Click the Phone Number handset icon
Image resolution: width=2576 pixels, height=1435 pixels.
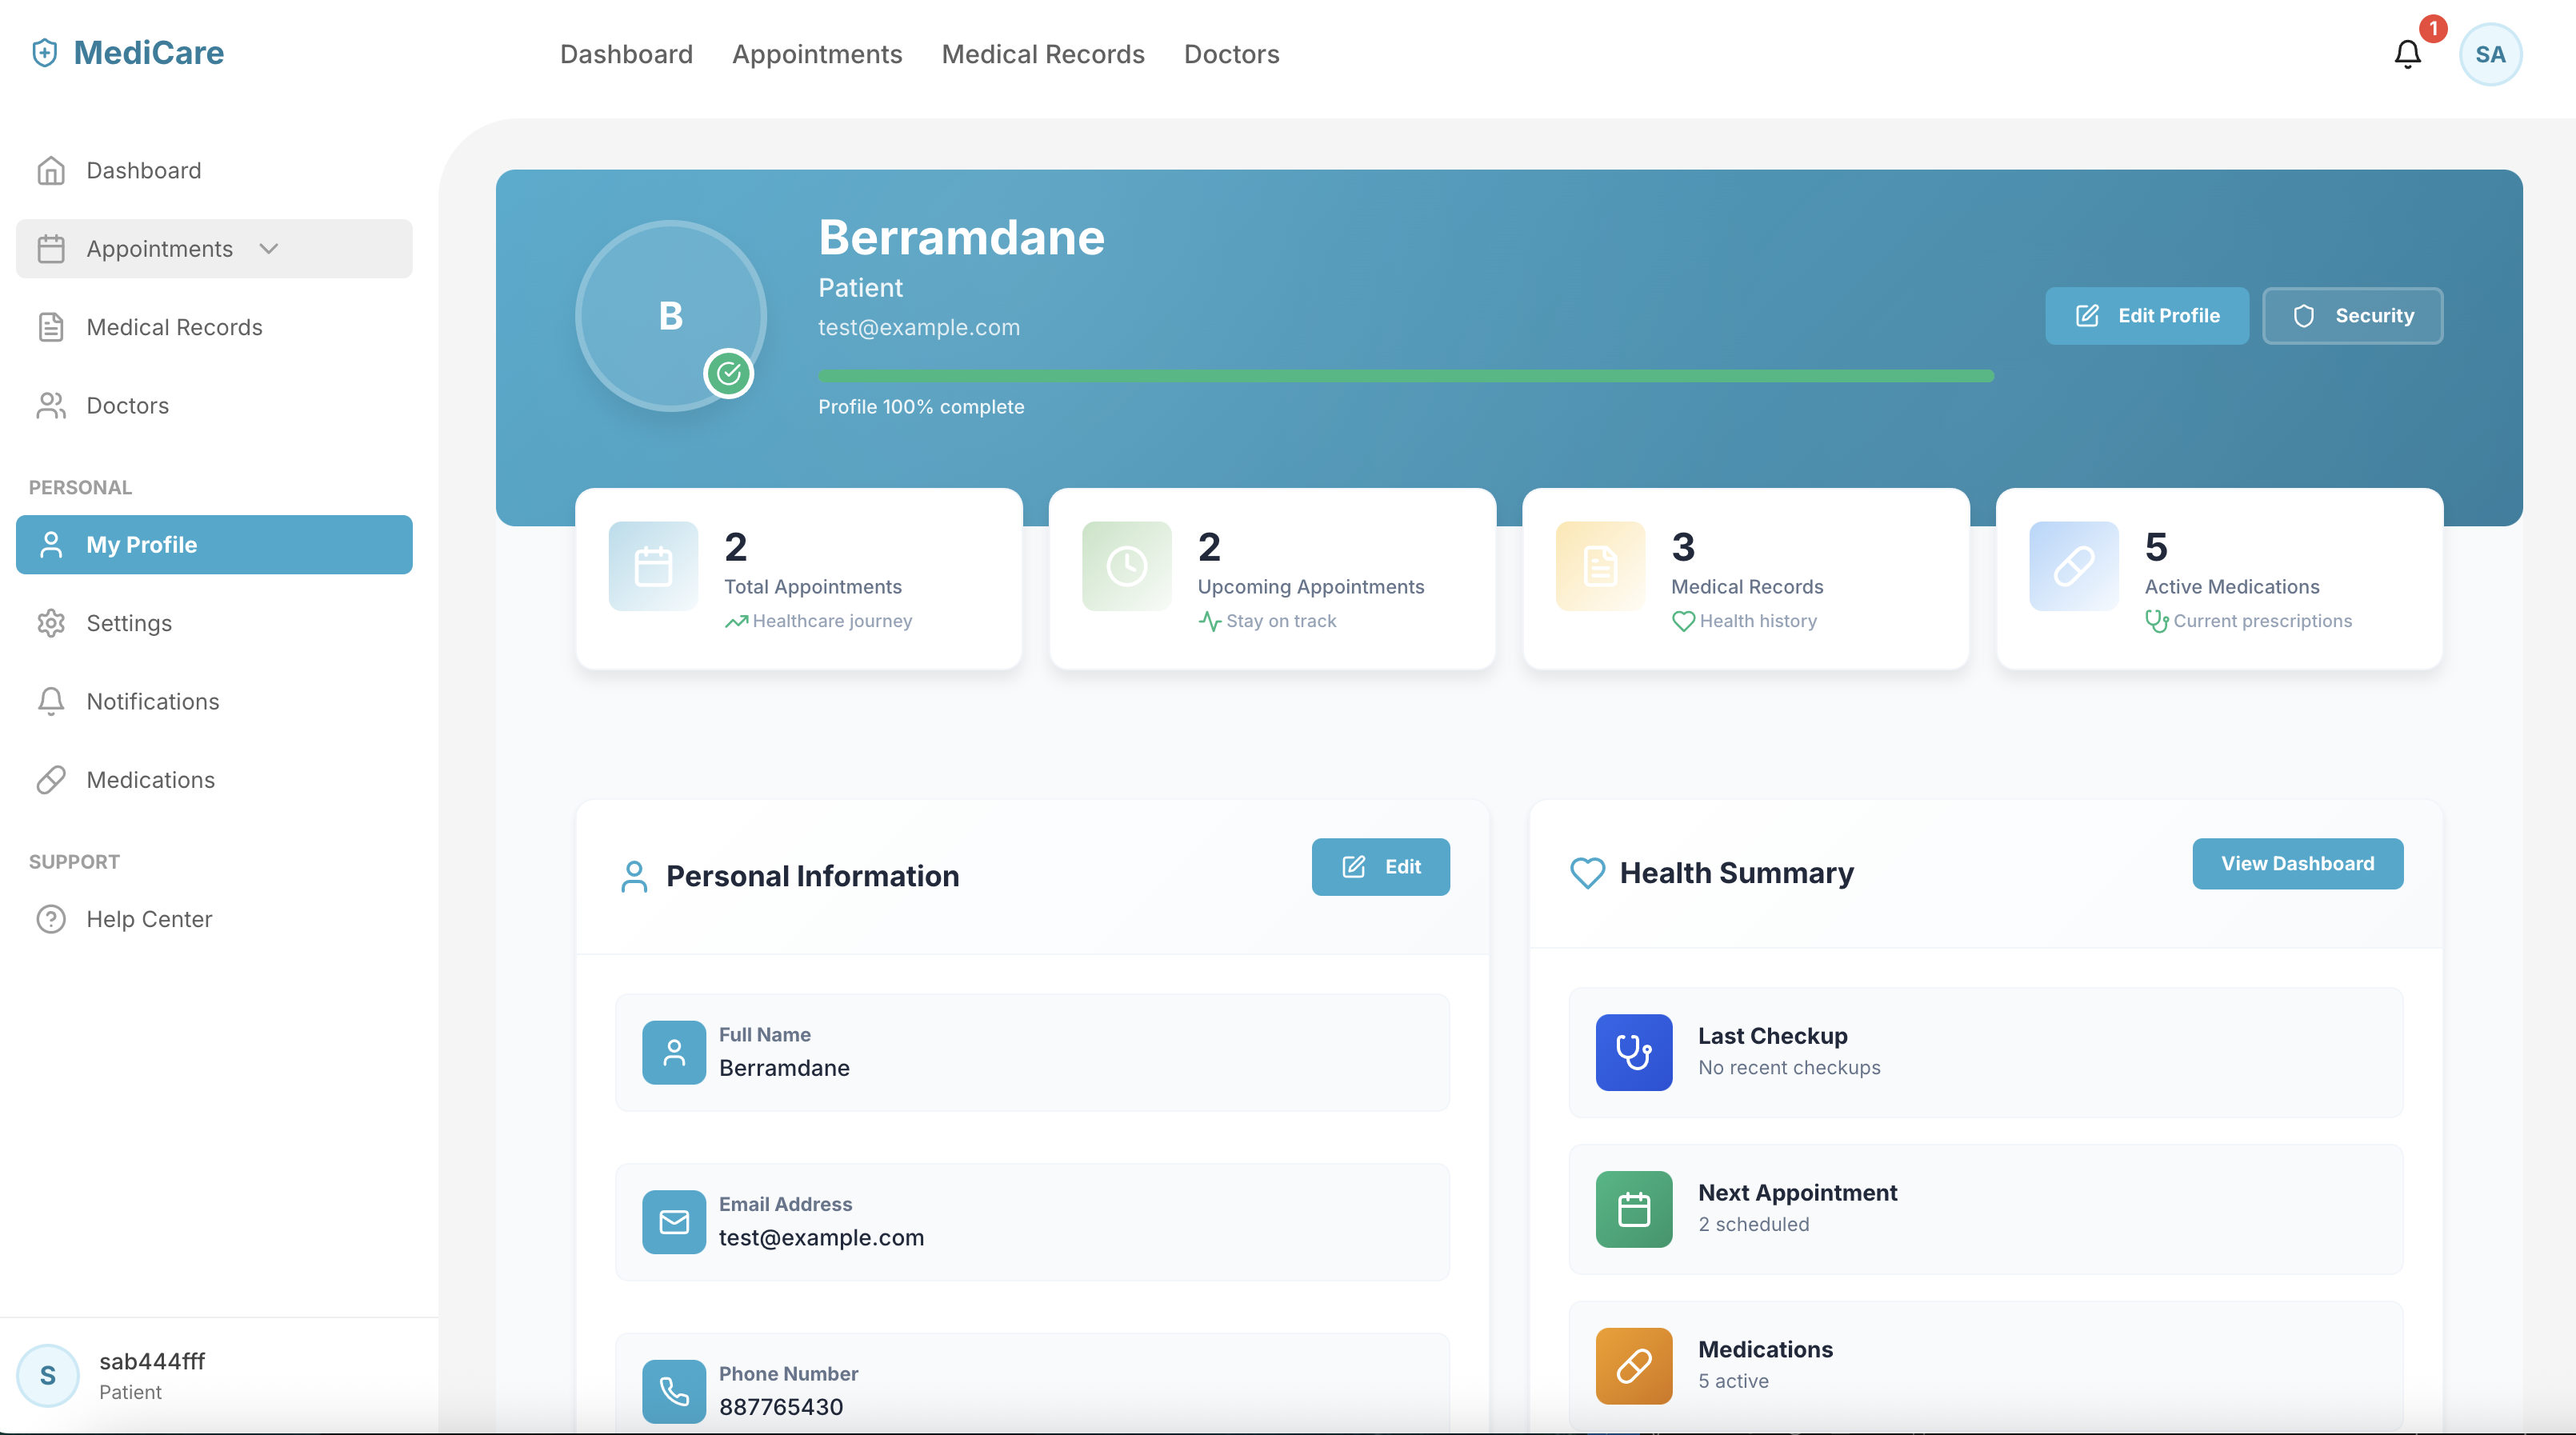tap(673, 1390)
